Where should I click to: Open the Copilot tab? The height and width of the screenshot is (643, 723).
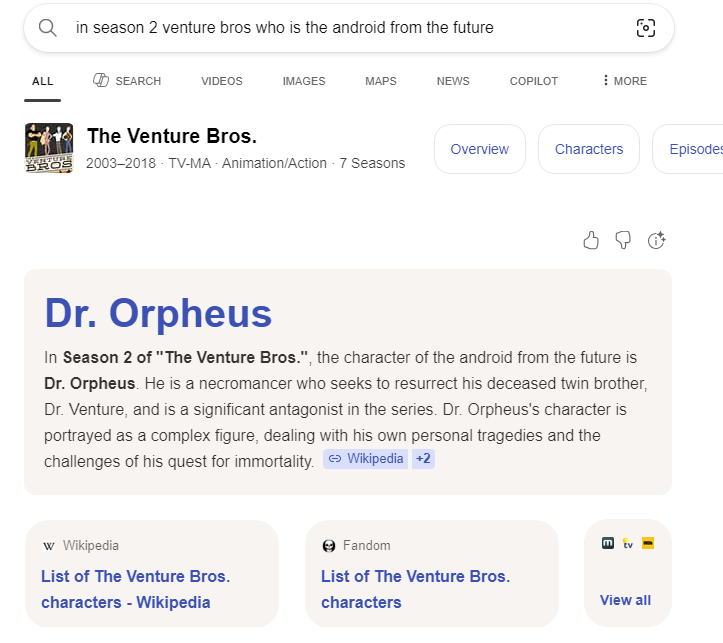coord(534,81)
